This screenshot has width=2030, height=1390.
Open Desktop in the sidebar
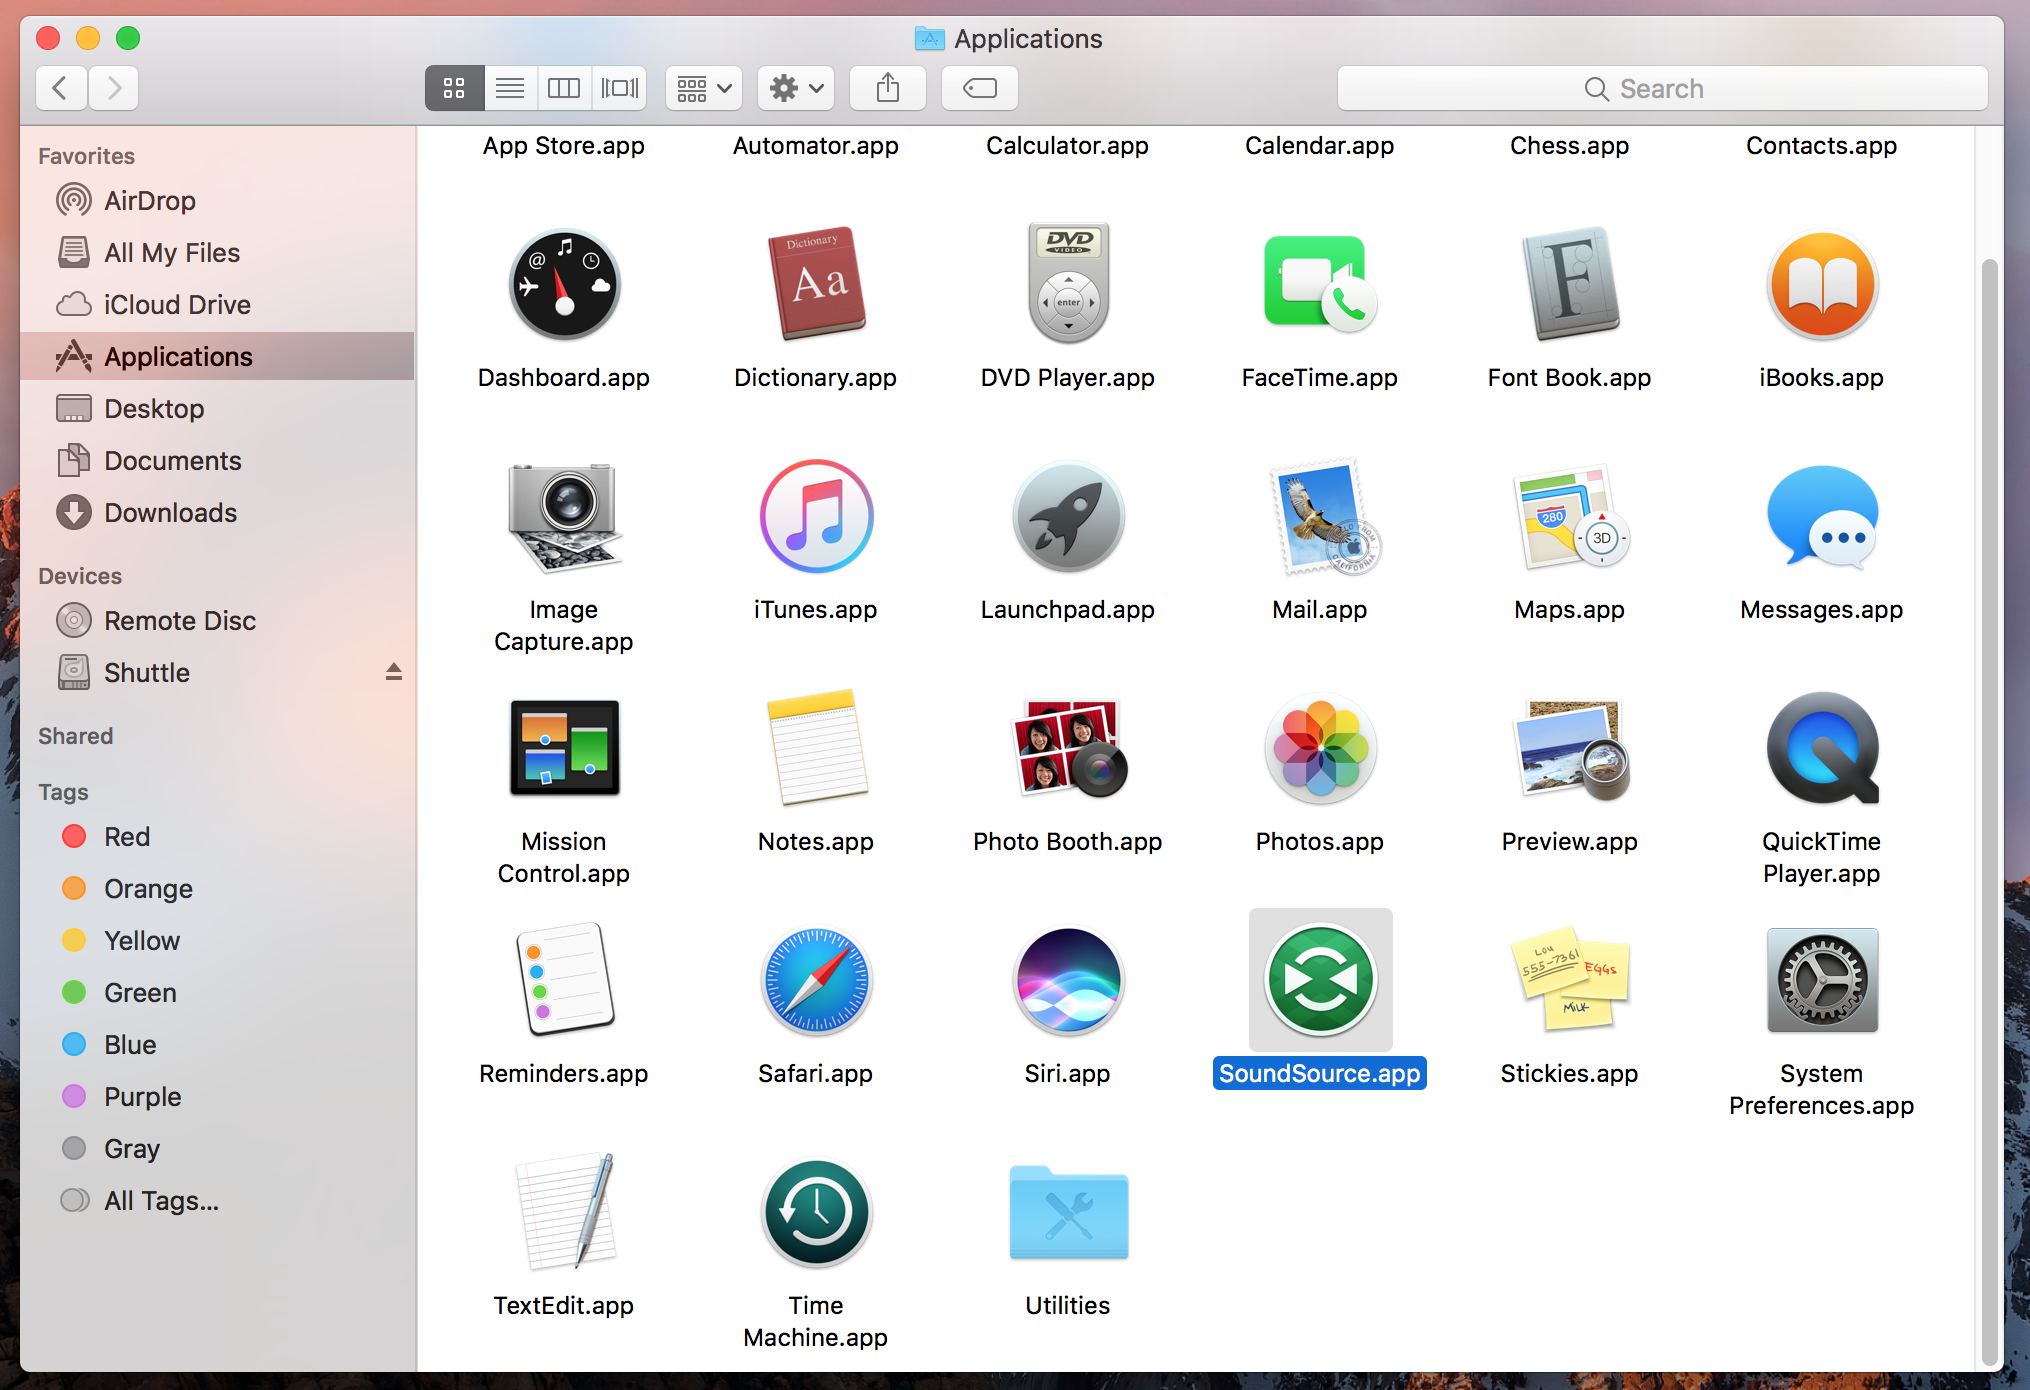[x=217, y=408]
